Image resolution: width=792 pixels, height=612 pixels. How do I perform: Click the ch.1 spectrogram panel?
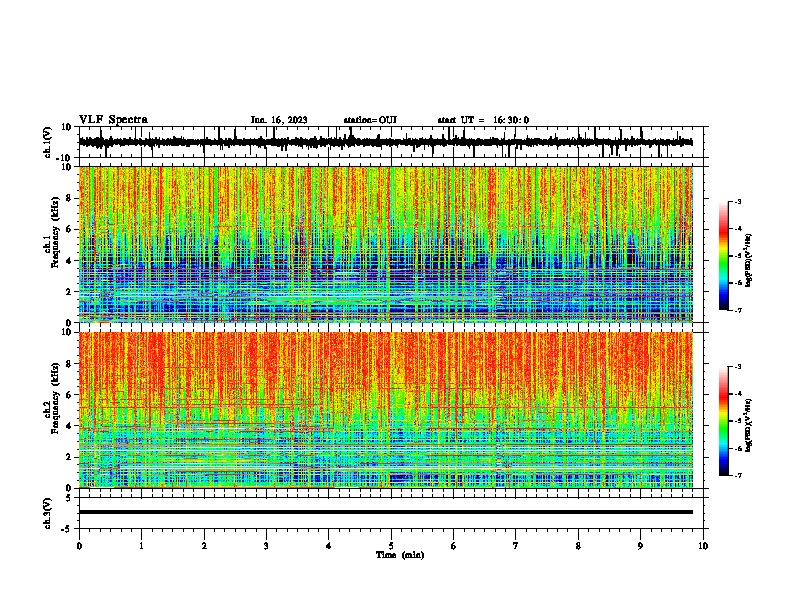tap(385, 244)
